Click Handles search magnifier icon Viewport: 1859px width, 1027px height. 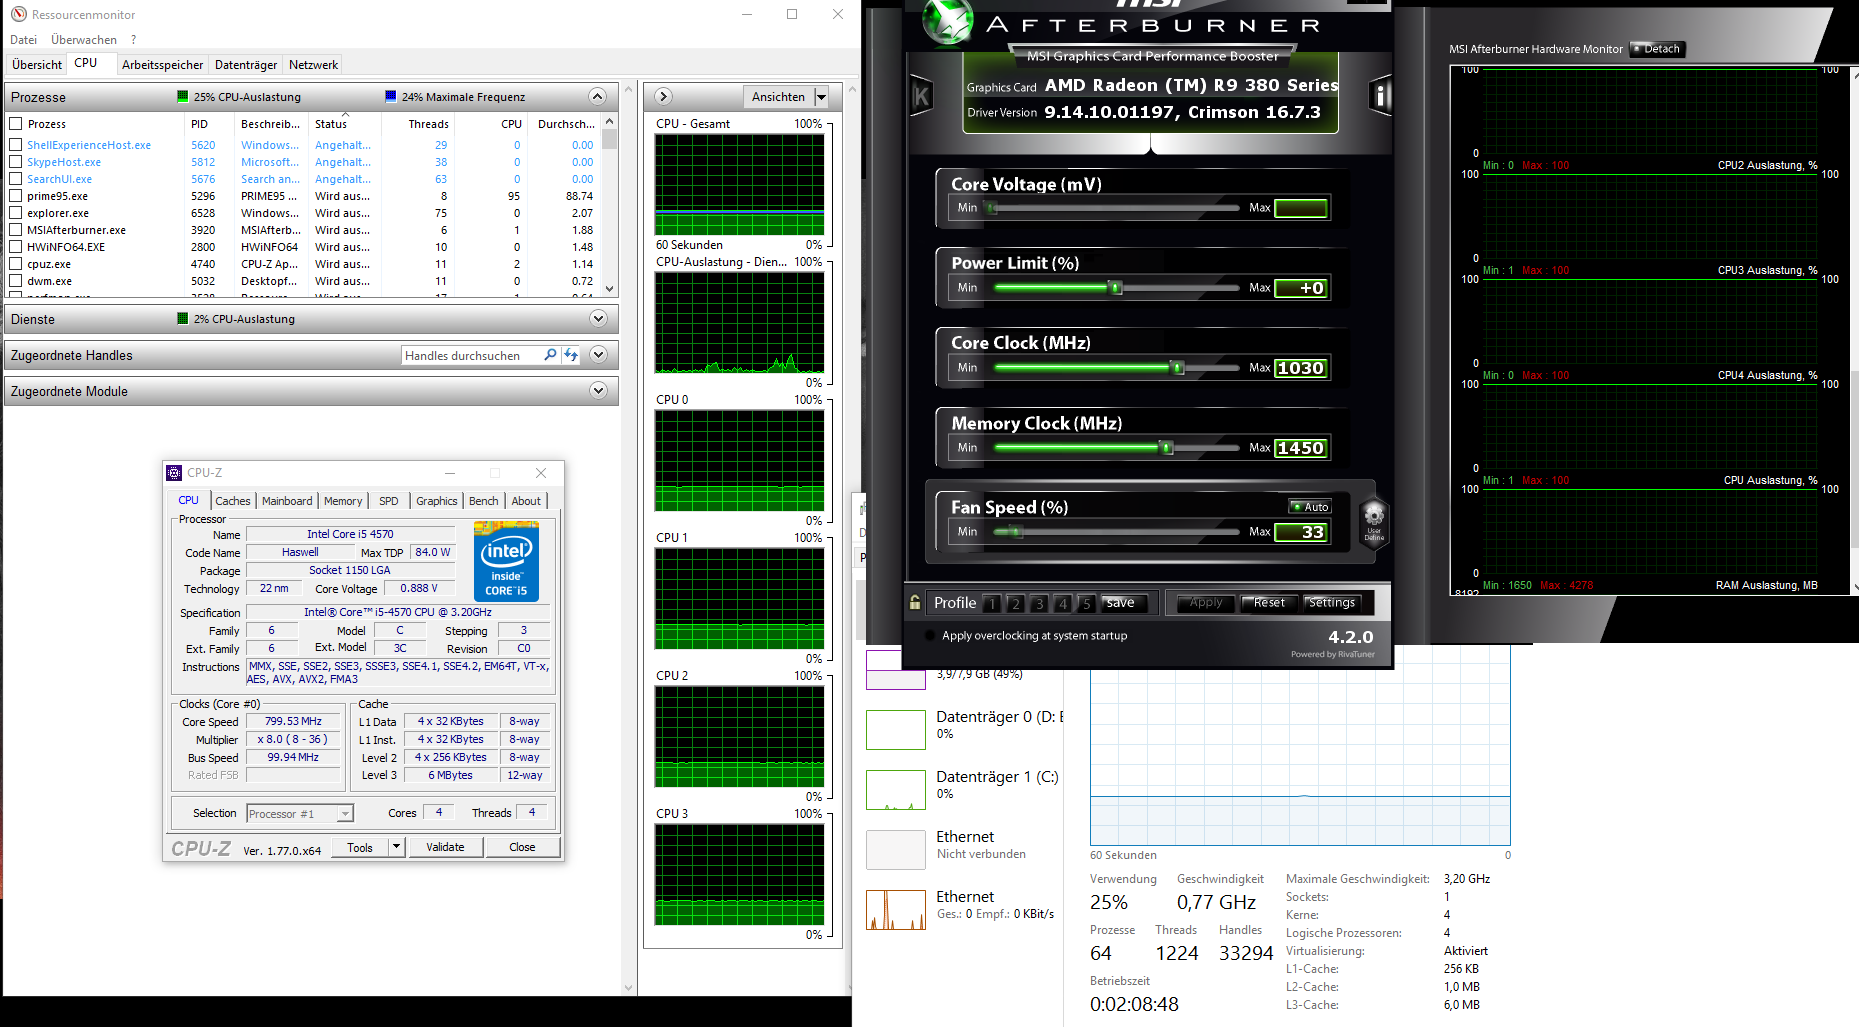(x=550, y=355)
